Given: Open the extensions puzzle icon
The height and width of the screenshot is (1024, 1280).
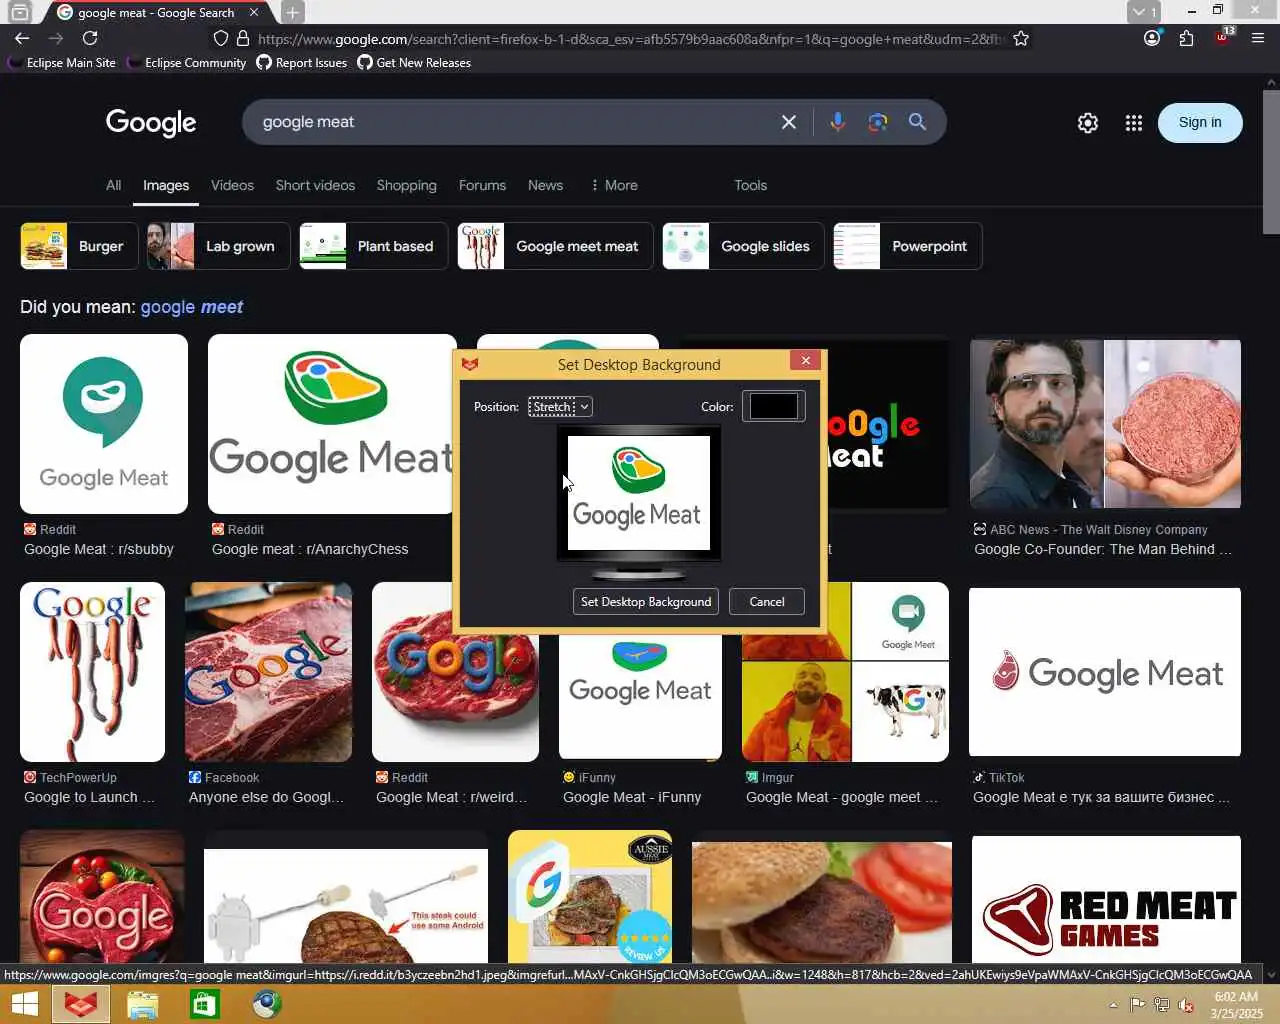Looking at the screenshot, I should (x=1186, y=38).
